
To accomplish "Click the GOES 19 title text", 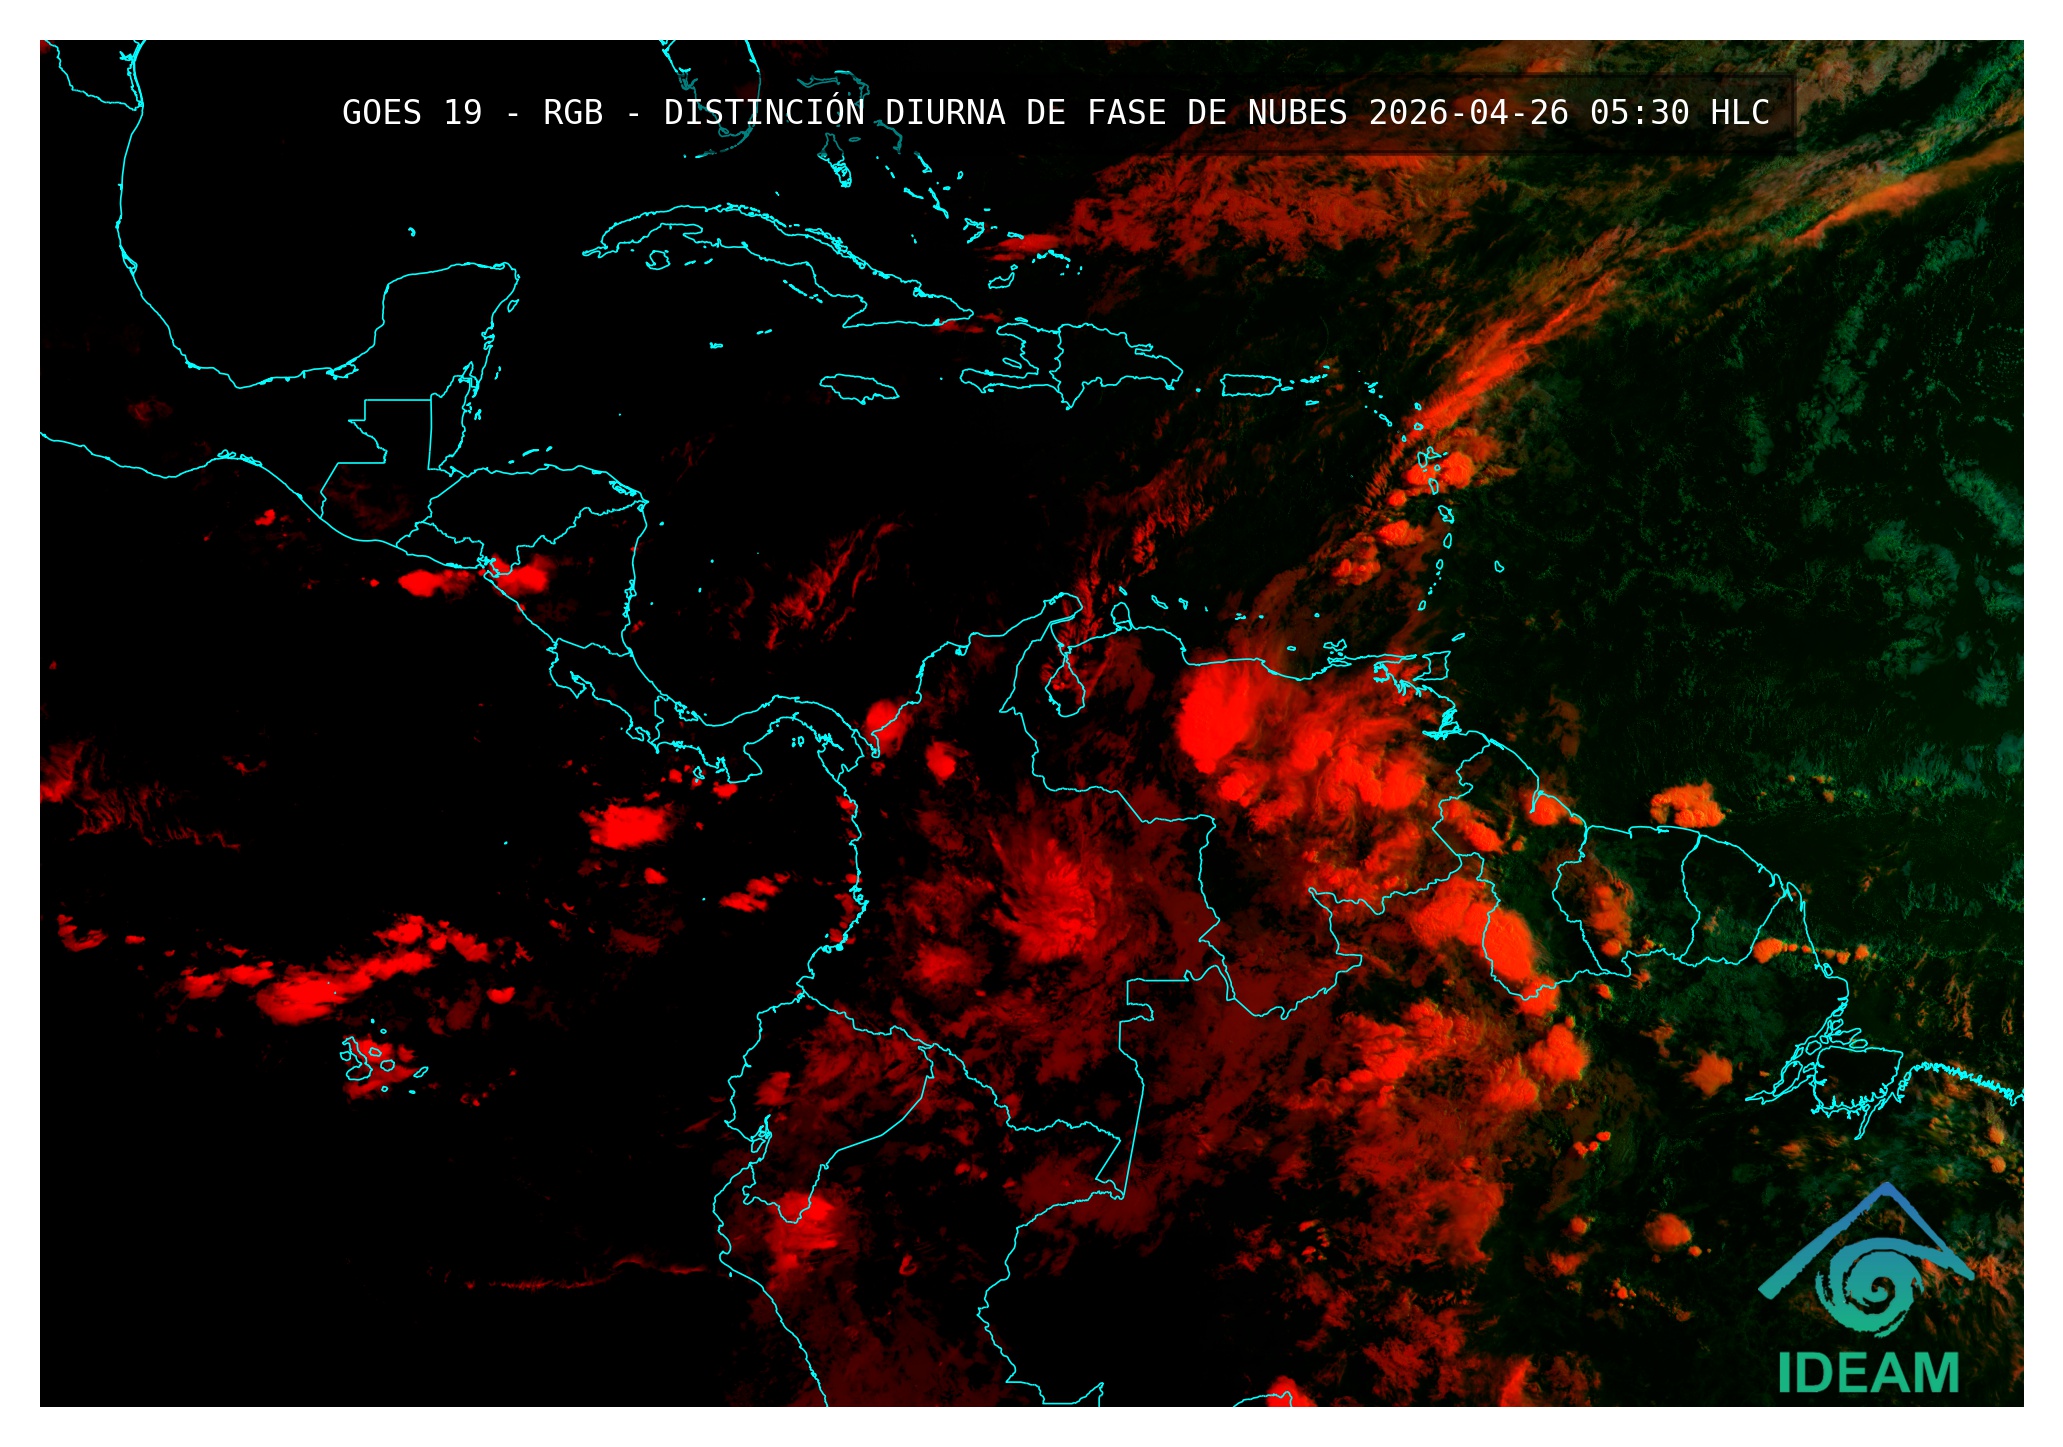I will (x=411, y=113).
